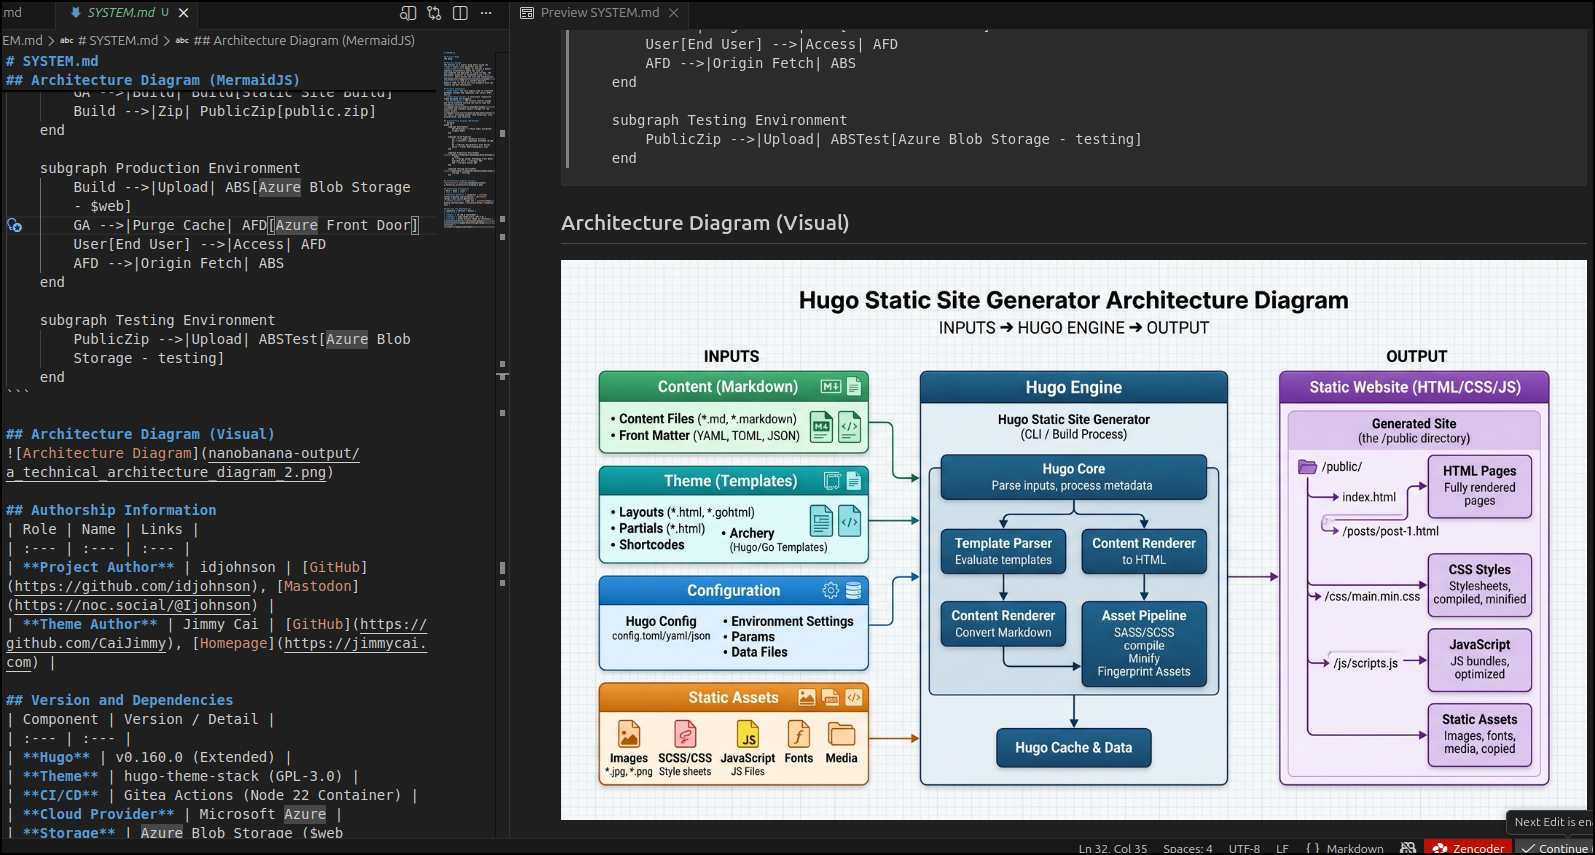Close the SYSTEM.md editor tab
1595x855 pixels.
[x=183, y=13]
